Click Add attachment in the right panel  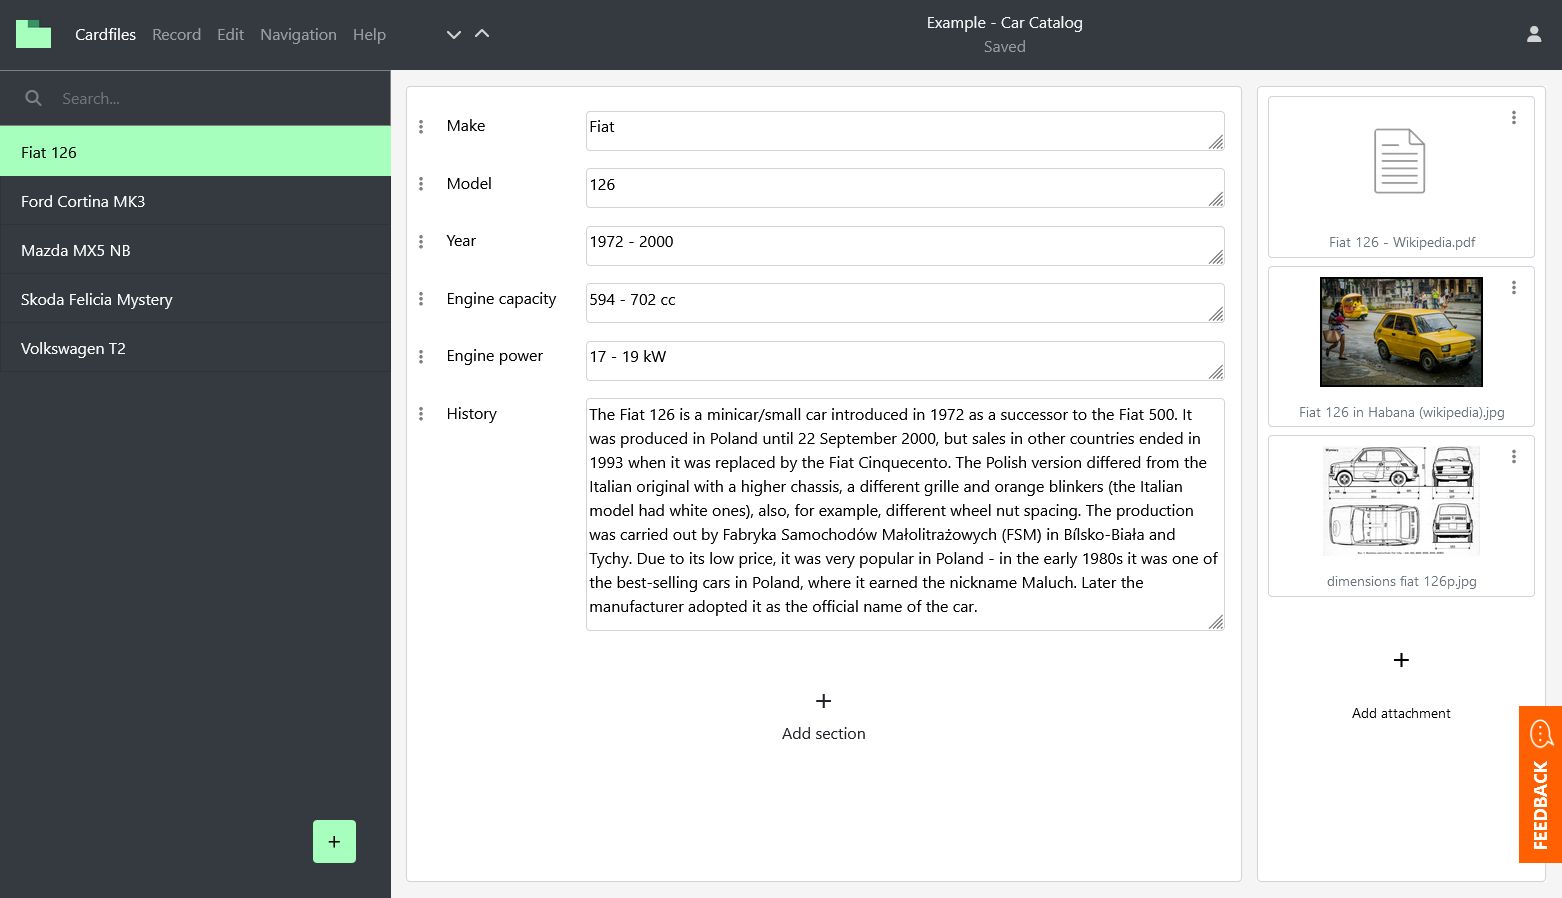pos(1401,686)
